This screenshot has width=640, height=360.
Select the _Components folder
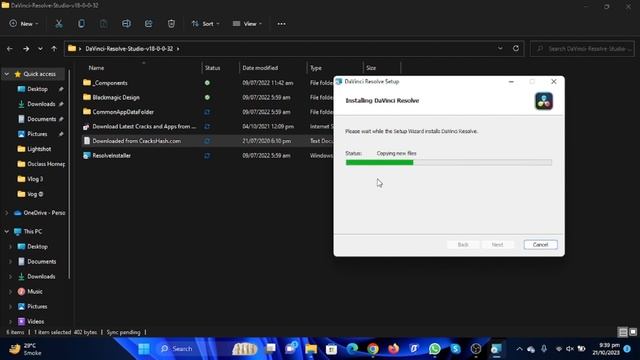[x=110, y=83]
